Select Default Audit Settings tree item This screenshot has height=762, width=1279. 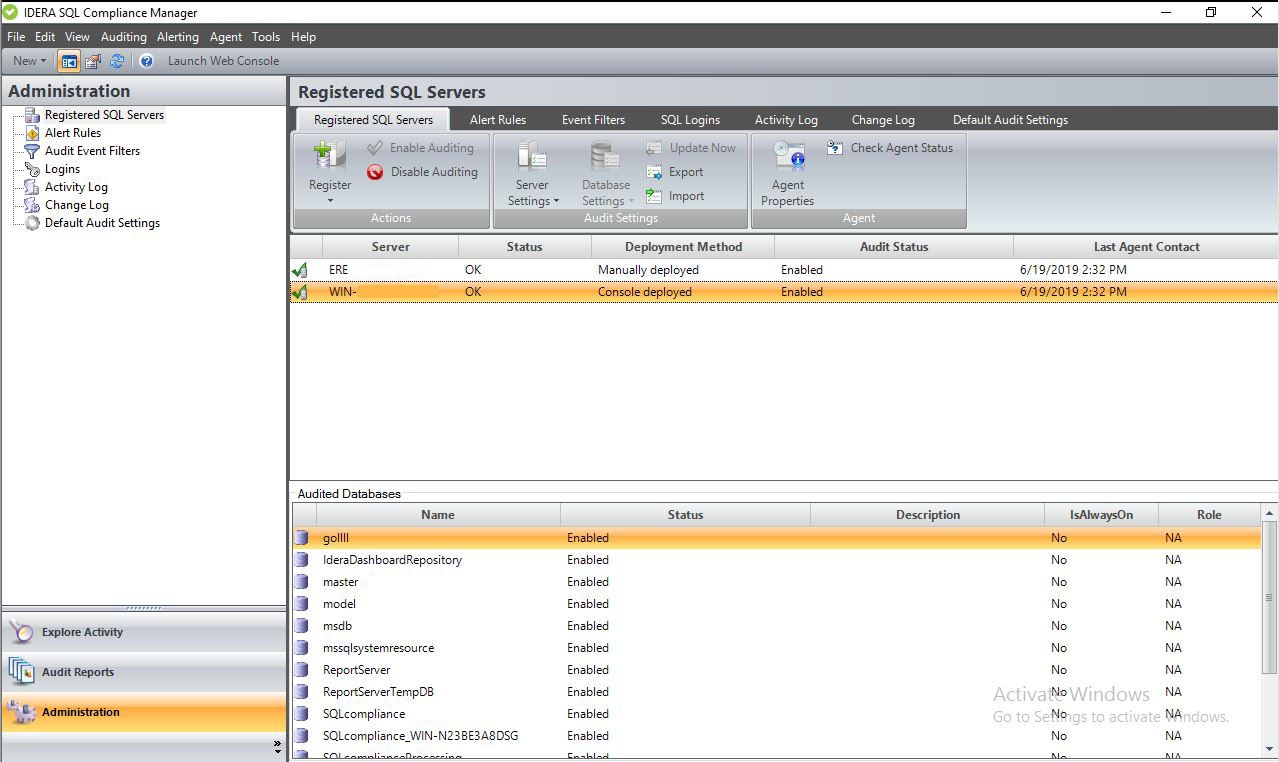pos(102,223)
